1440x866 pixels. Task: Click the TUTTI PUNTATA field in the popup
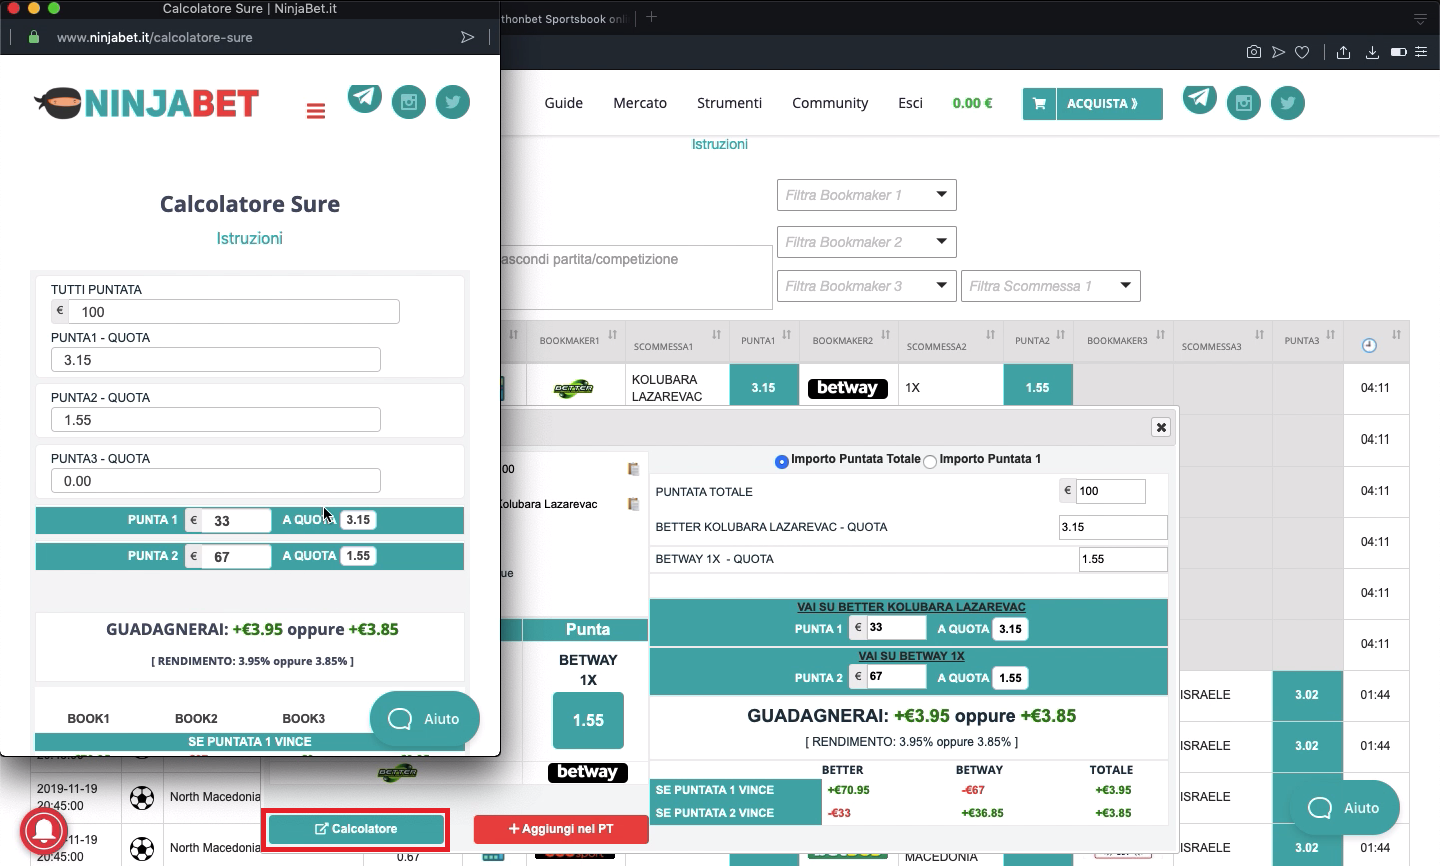[234, 311]
